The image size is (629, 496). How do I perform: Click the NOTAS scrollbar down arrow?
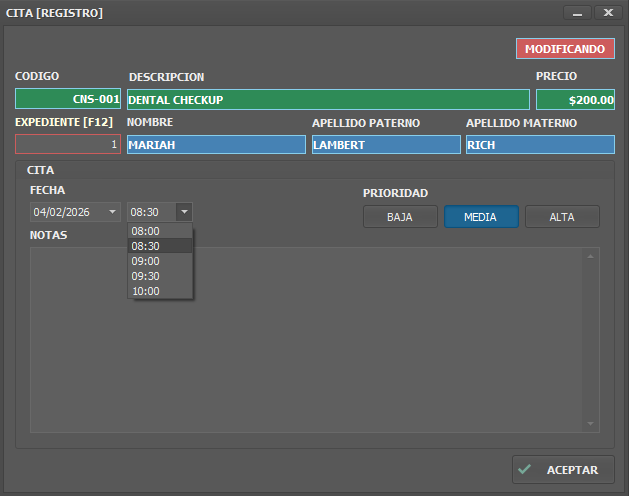(x=591, y=424)
